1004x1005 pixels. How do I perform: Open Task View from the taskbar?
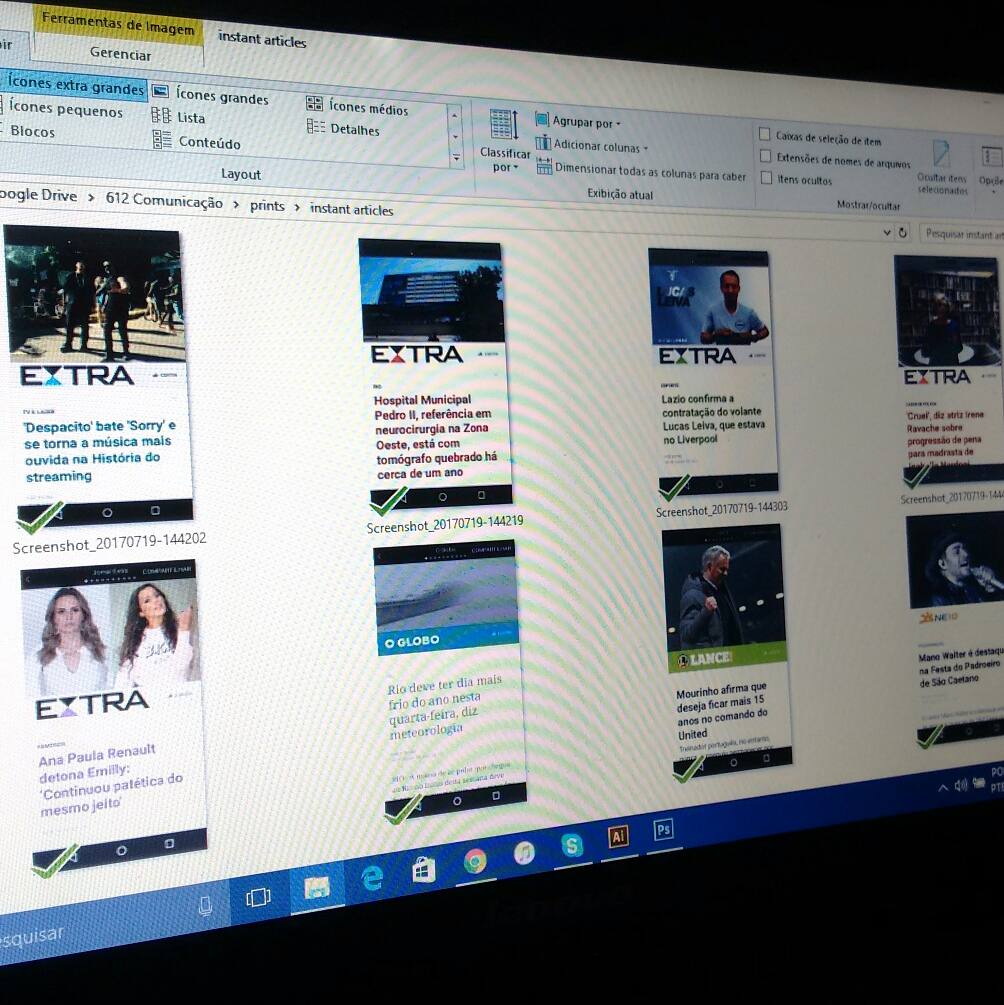(x=258, y=897)
